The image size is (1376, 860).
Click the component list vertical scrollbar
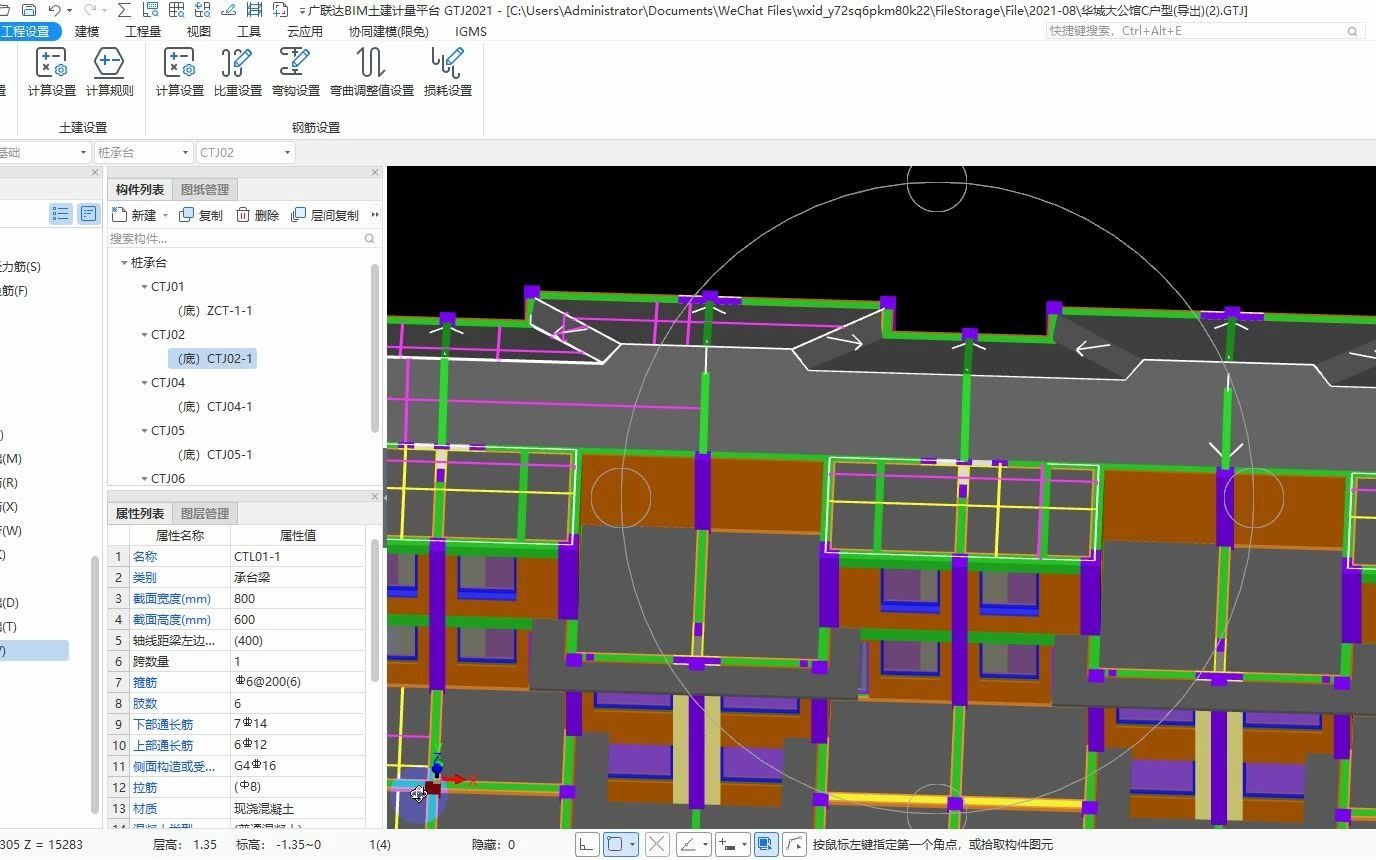[x=375, y=348]
